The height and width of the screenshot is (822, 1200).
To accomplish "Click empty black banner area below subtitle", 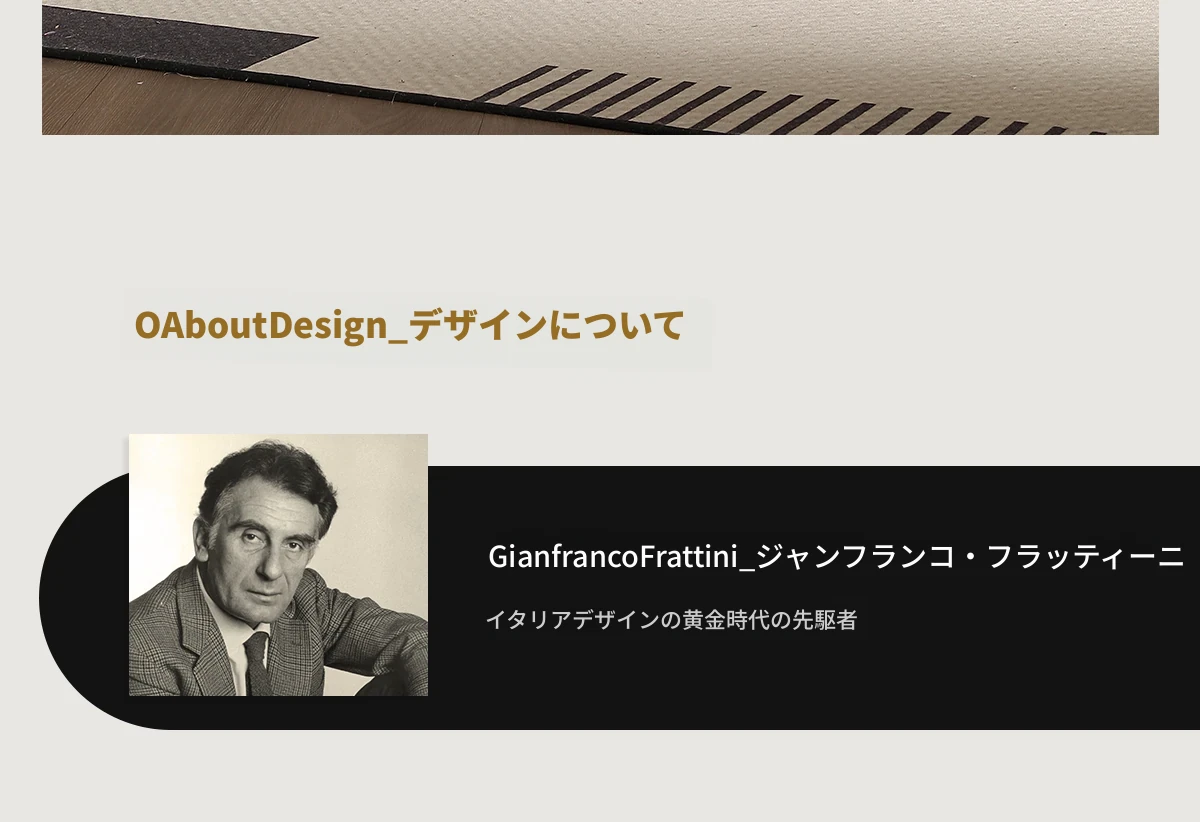I will 800,685.
